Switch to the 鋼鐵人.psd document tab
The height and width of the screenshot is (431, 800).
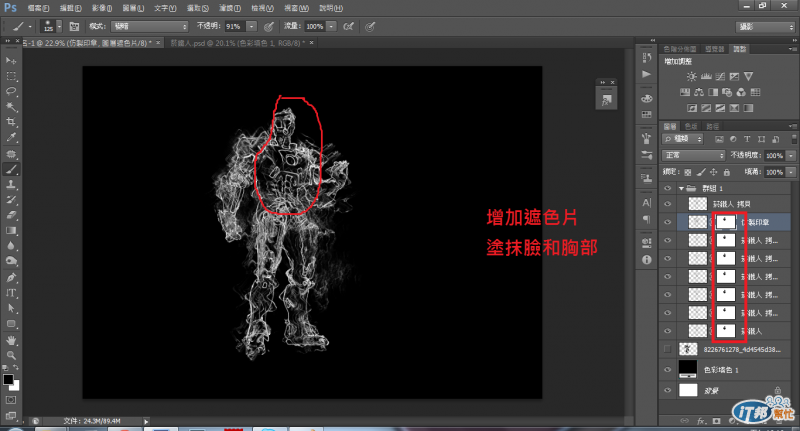tap(237, 43)
